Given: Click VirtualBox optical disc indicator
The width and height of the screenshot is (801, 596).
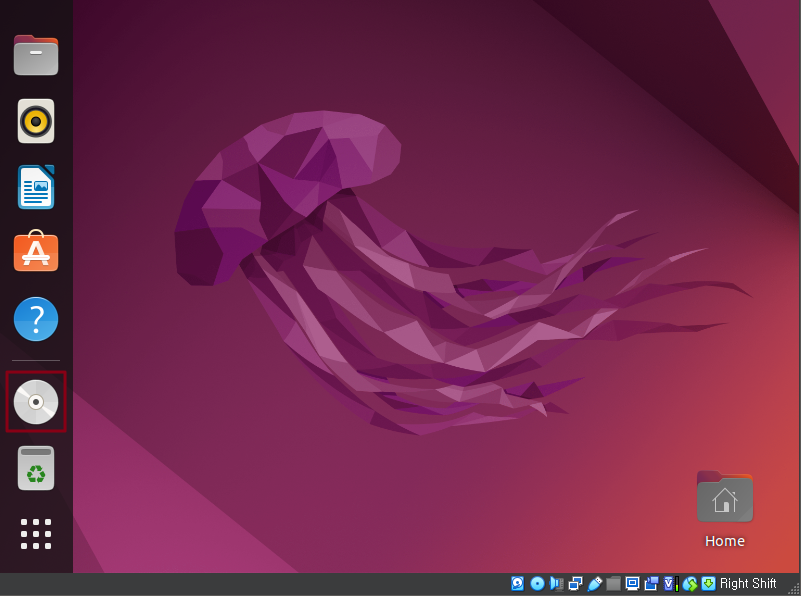Looking at the screenshot, I should click(x=537, y=583).
